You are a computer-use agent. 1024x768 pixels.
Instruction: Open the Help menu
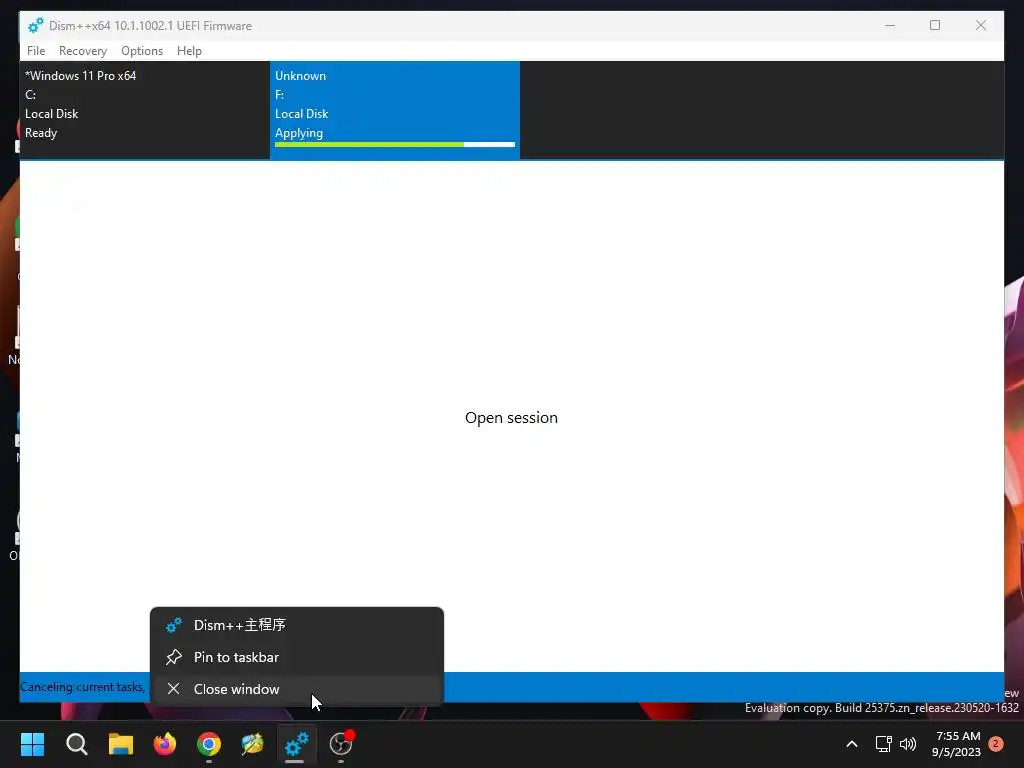(x=189, y=51)
